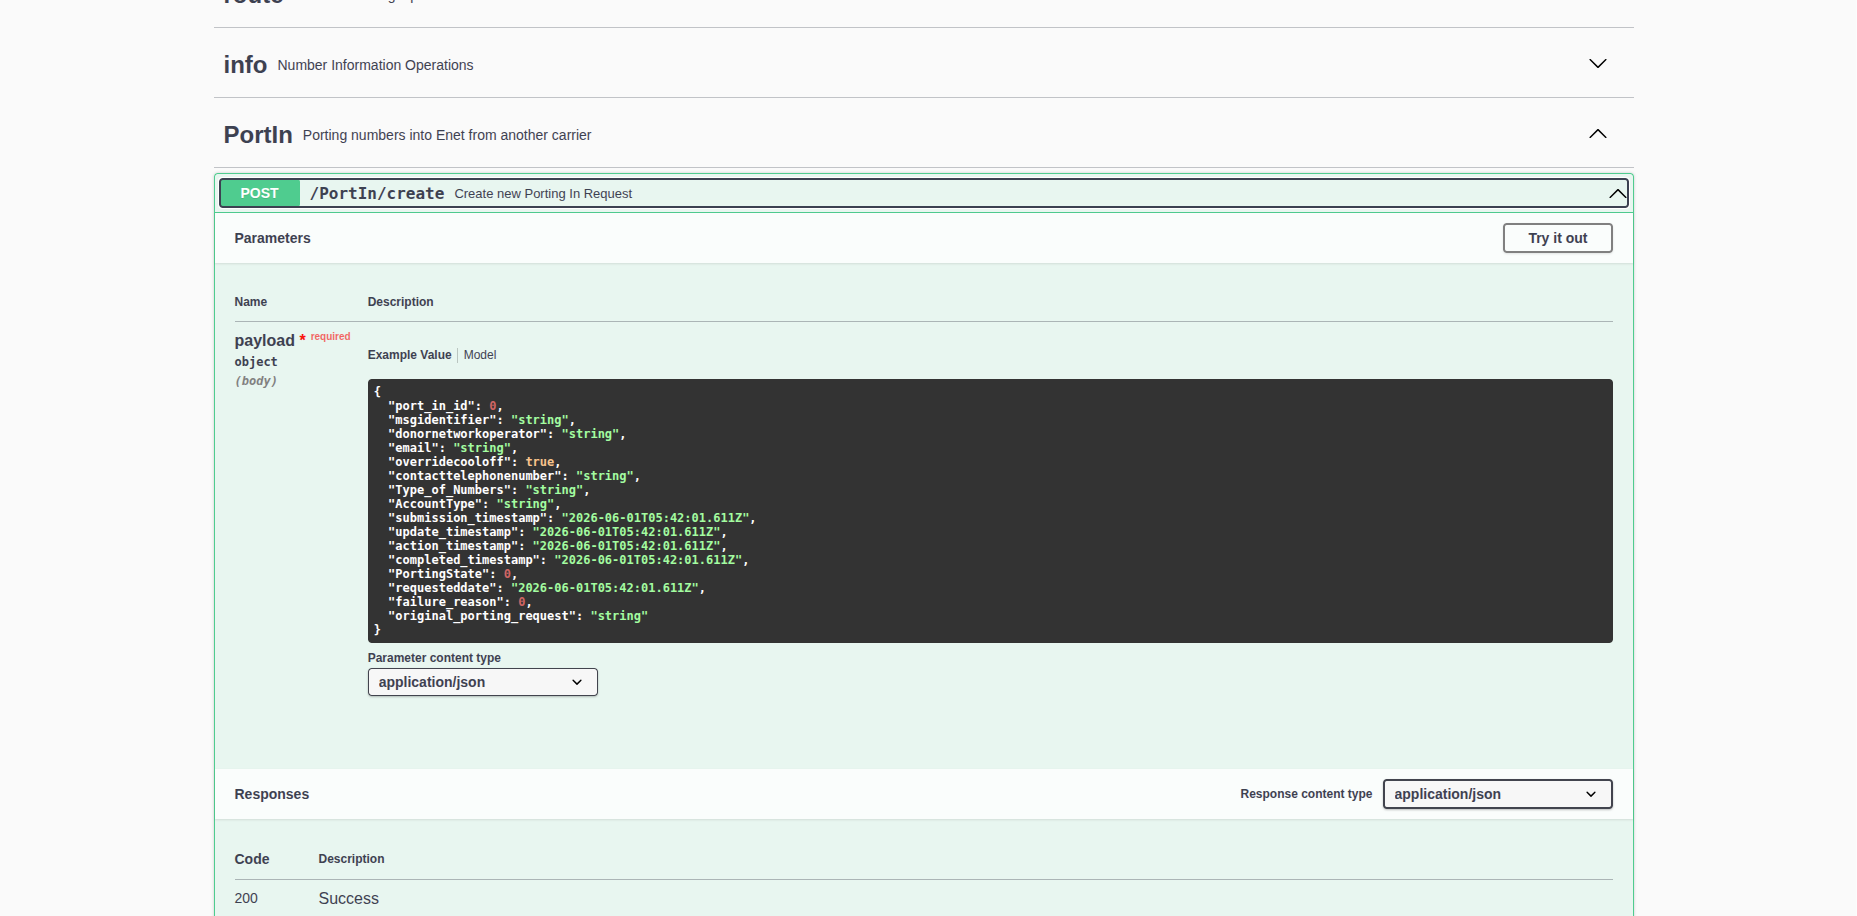Image resolution: width=1857 pixels, height=916 pixels.
Task: Expand the info section chevron
Action: [1597, 64]
